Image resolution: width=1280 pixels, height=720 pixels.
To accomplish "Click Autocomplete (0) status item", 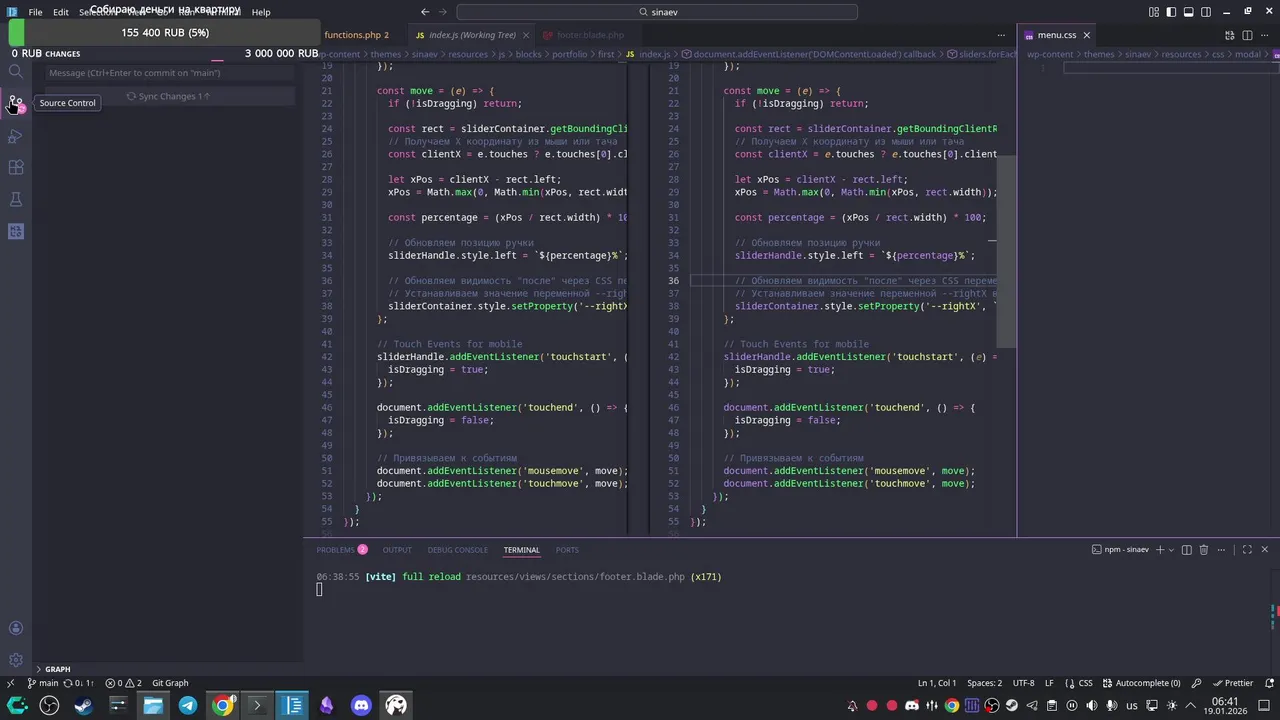I will click(1141, 683).
